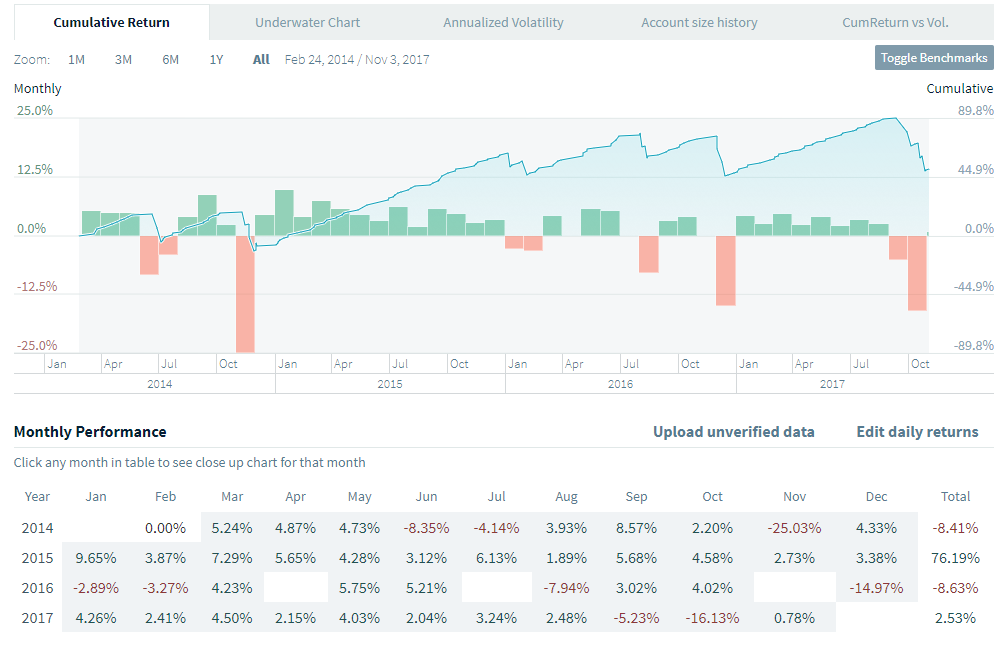The width and height of the screenshot is (1007, 645).
Task: Click the Toggle Benchmarks button
Action: (934, 58)
